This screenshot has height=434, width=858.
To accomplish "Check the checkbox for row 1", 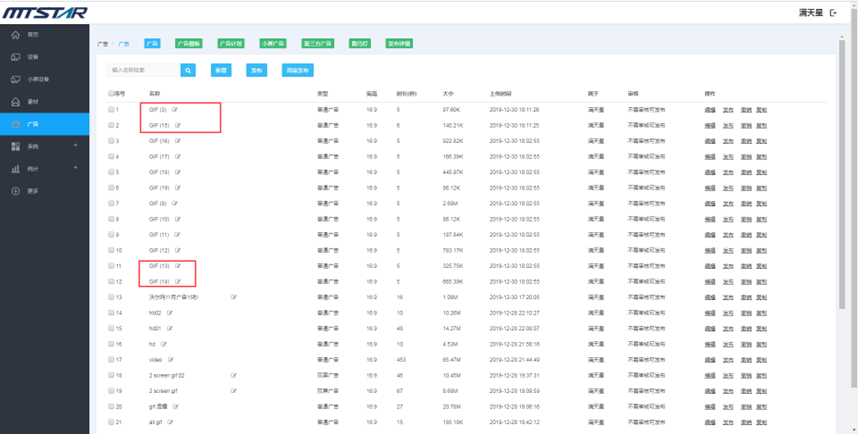I will [x=111, y=109].
